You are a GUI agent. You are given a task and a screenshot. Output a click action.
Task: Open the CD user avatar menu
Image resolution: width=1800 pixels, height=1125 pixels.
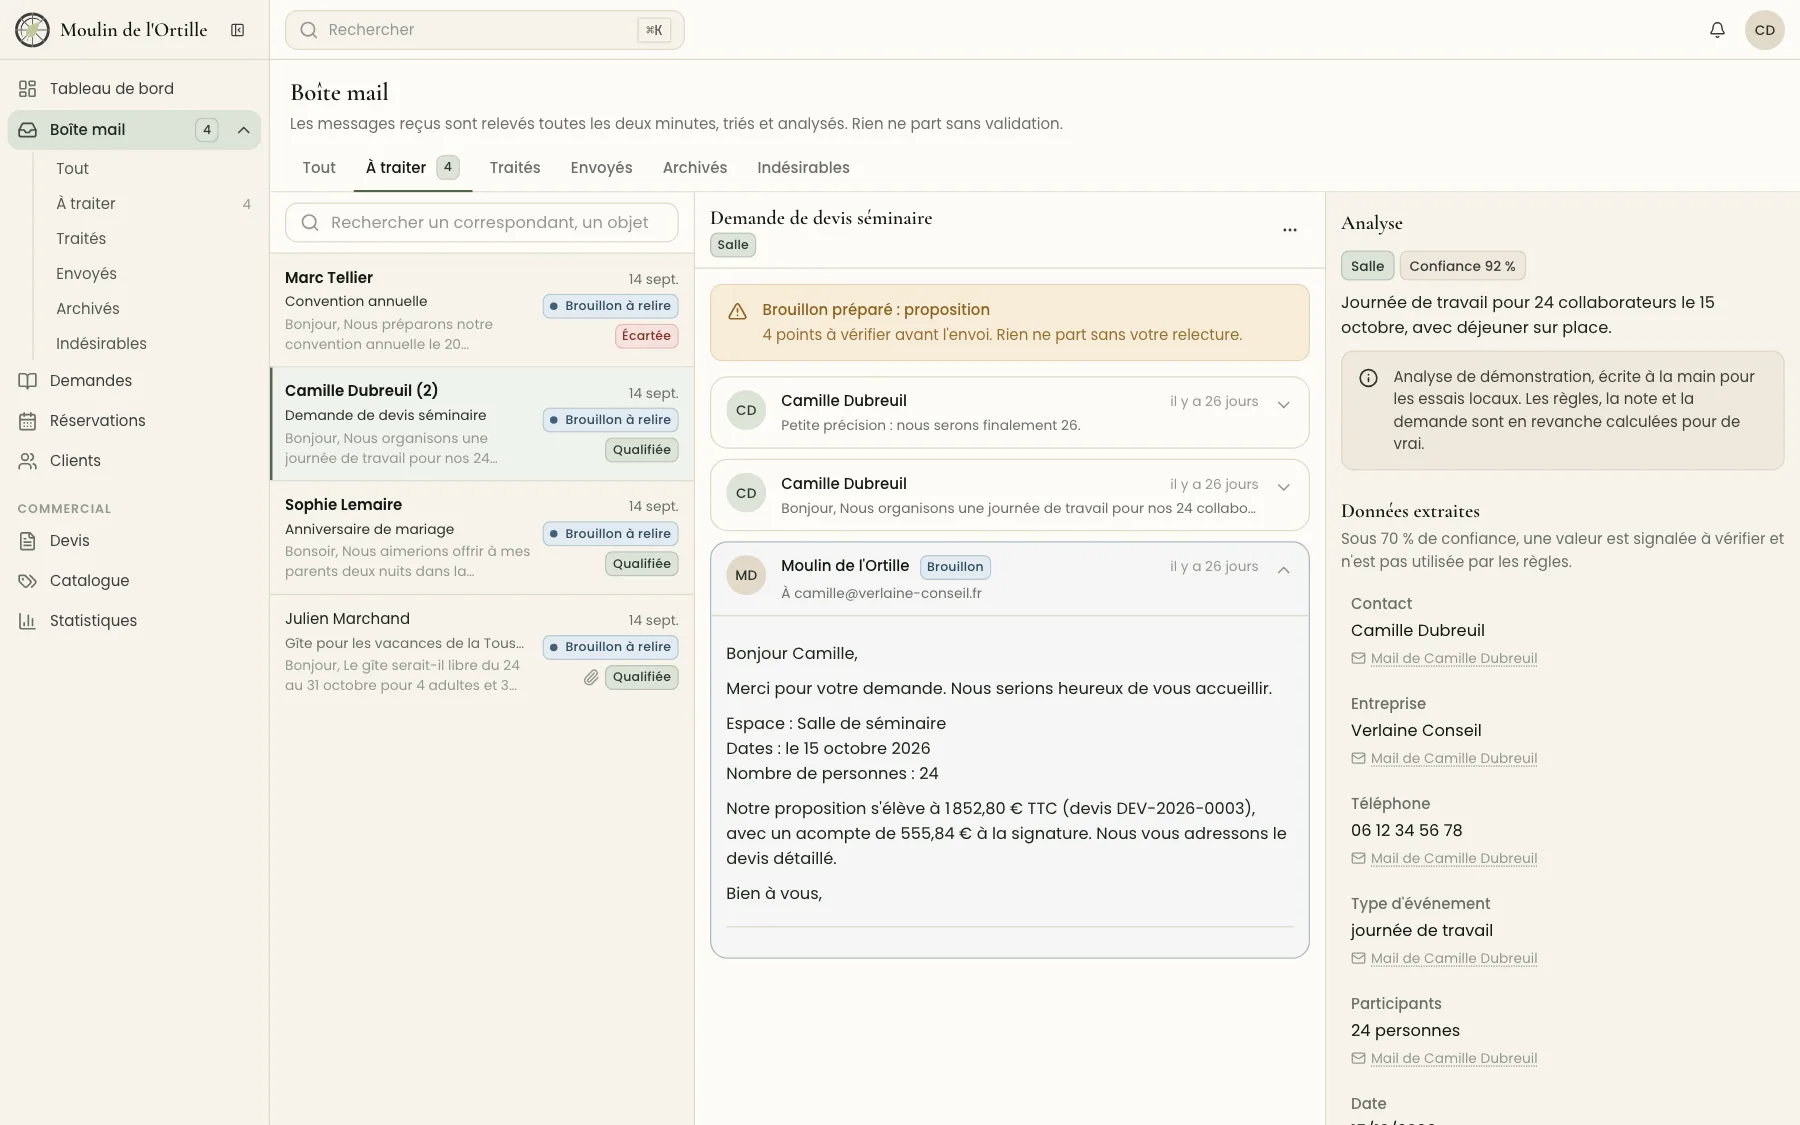point(1765,30)
